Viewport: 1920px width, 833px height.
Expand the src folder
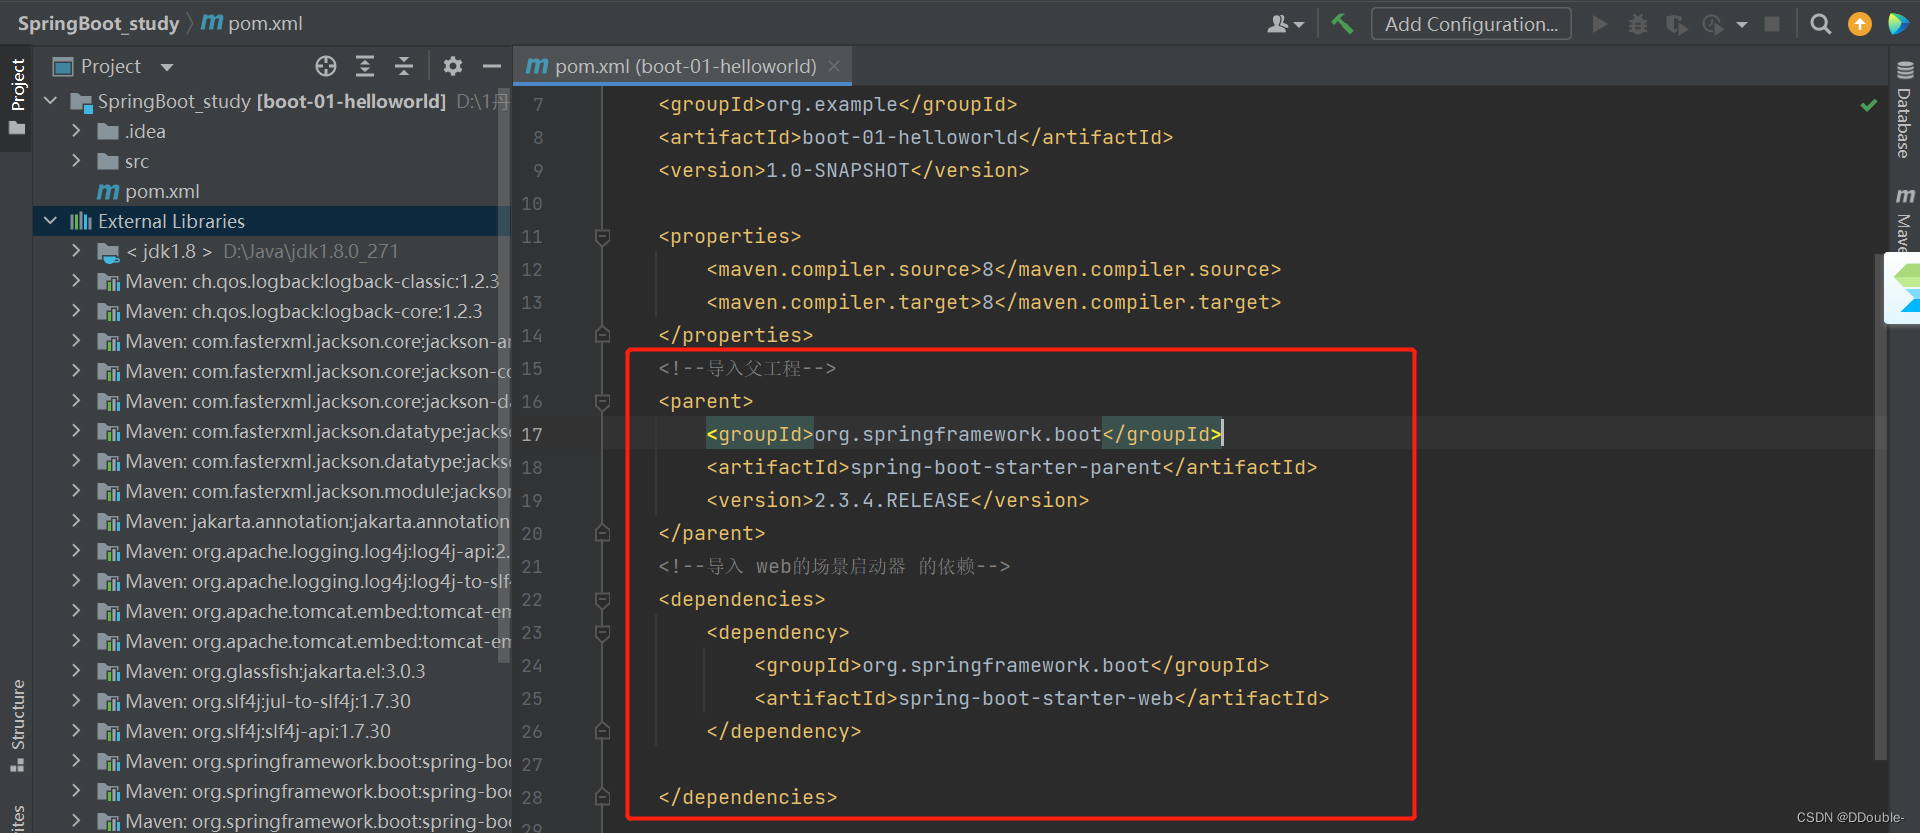pos(77,161)
